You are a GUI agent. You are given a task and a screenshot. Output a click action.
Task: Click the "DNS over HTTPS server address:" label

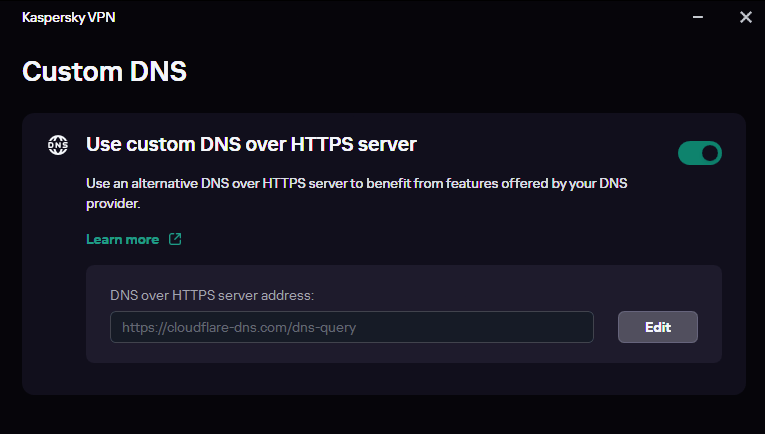tap(212, 295)
